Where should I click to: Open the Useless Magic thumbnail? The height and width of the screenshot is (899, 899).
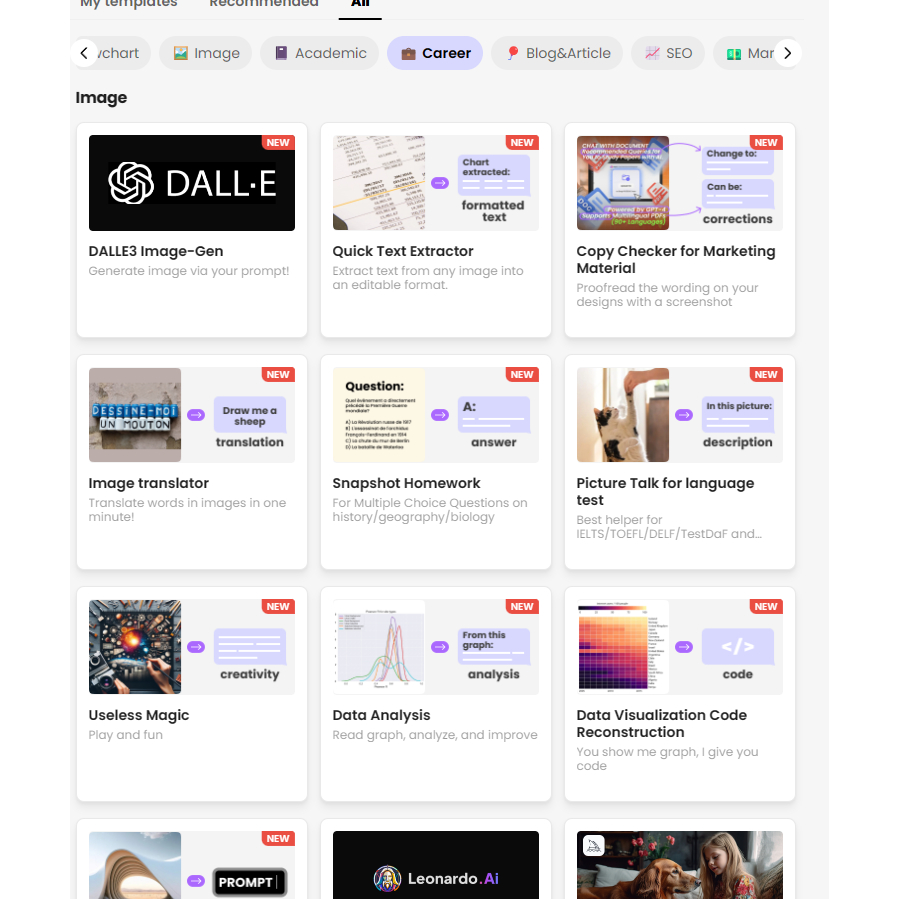point(192,647)
